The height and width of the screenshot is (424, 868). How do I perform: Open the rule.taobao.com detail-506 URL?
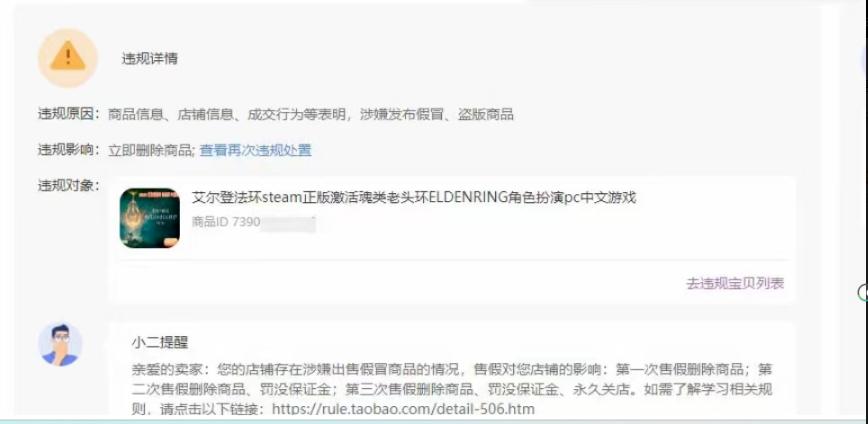point(404,409)
